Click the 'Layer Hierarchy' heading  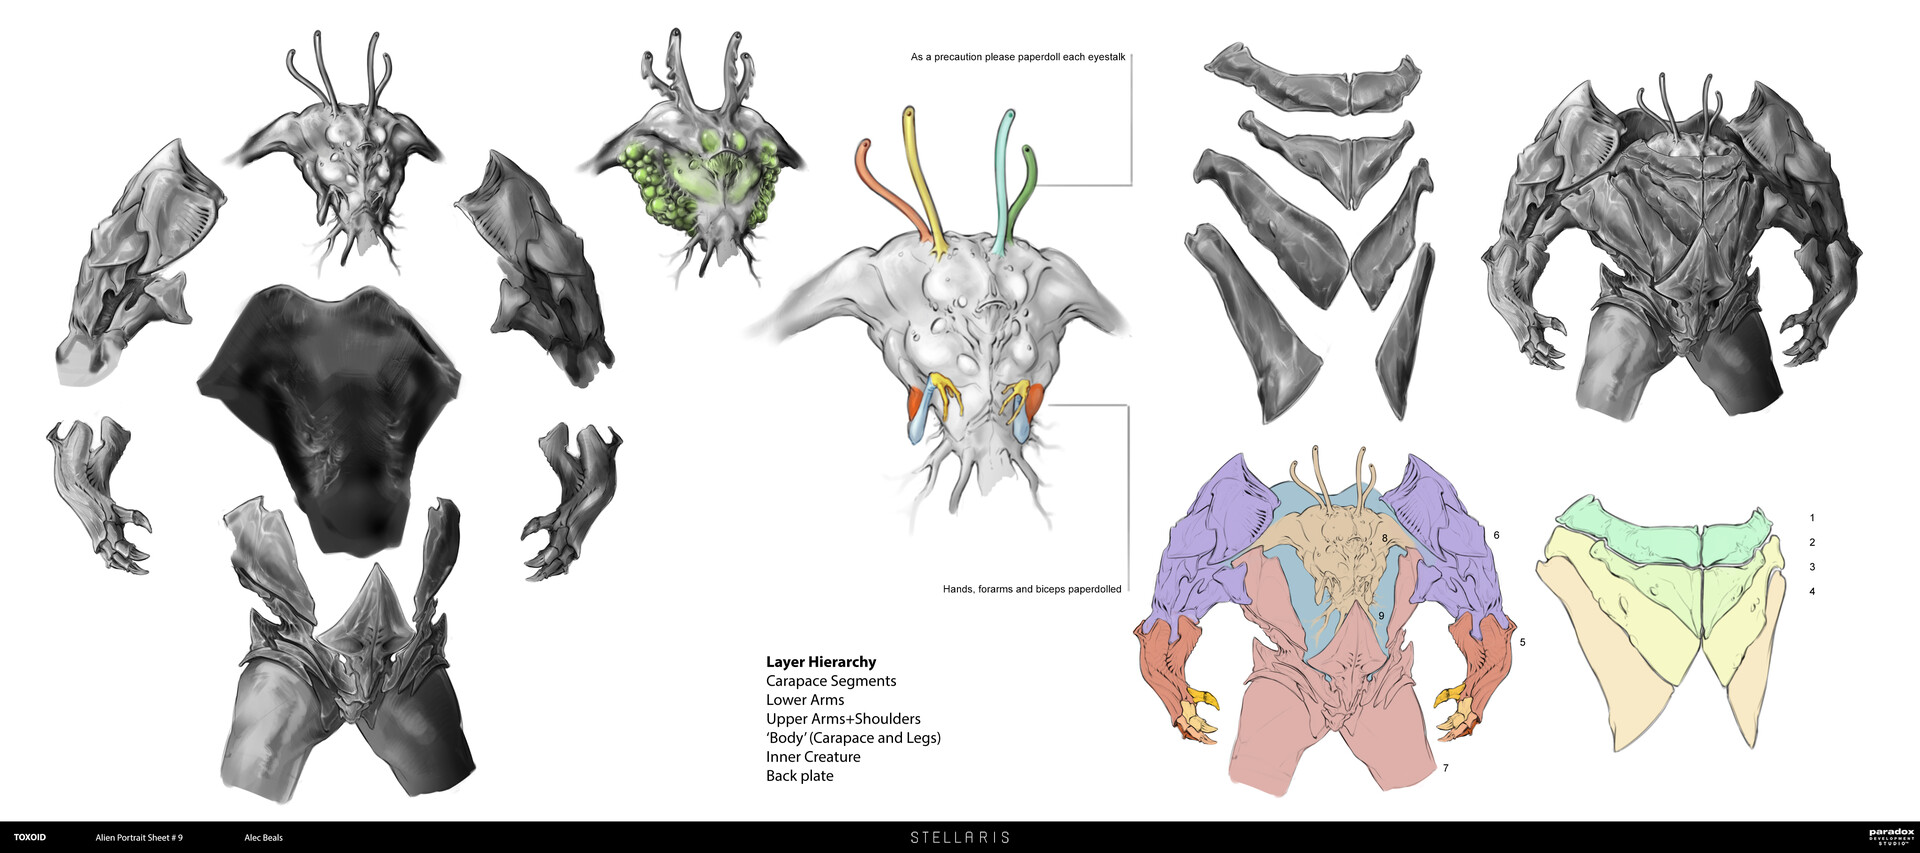[821, 662]
